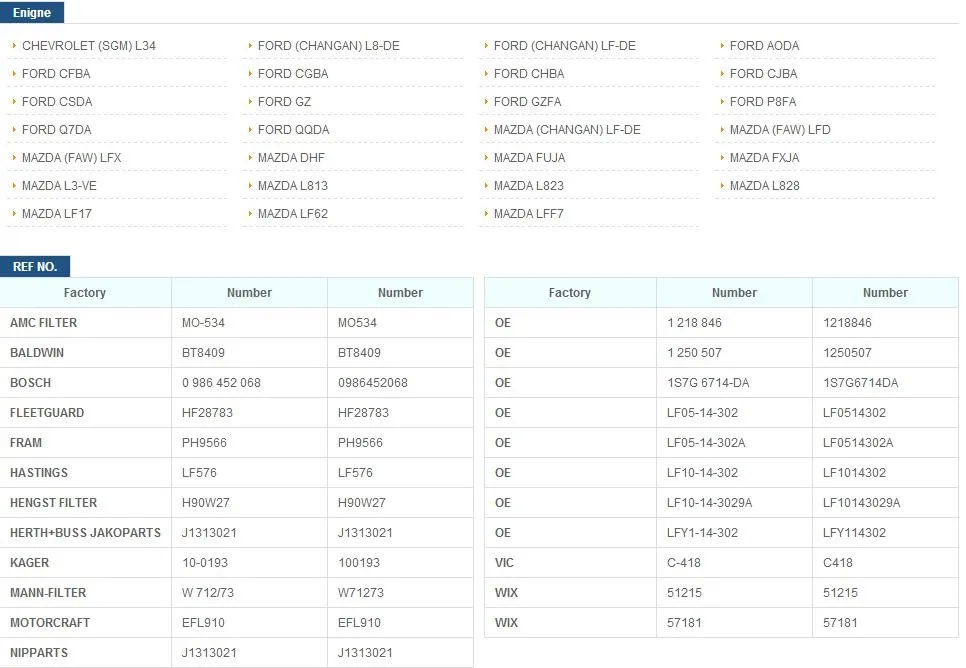Click WIX number 57181 in first Number column
The height and width of the screenshot is (668, 966).
(x=684, y=623)
